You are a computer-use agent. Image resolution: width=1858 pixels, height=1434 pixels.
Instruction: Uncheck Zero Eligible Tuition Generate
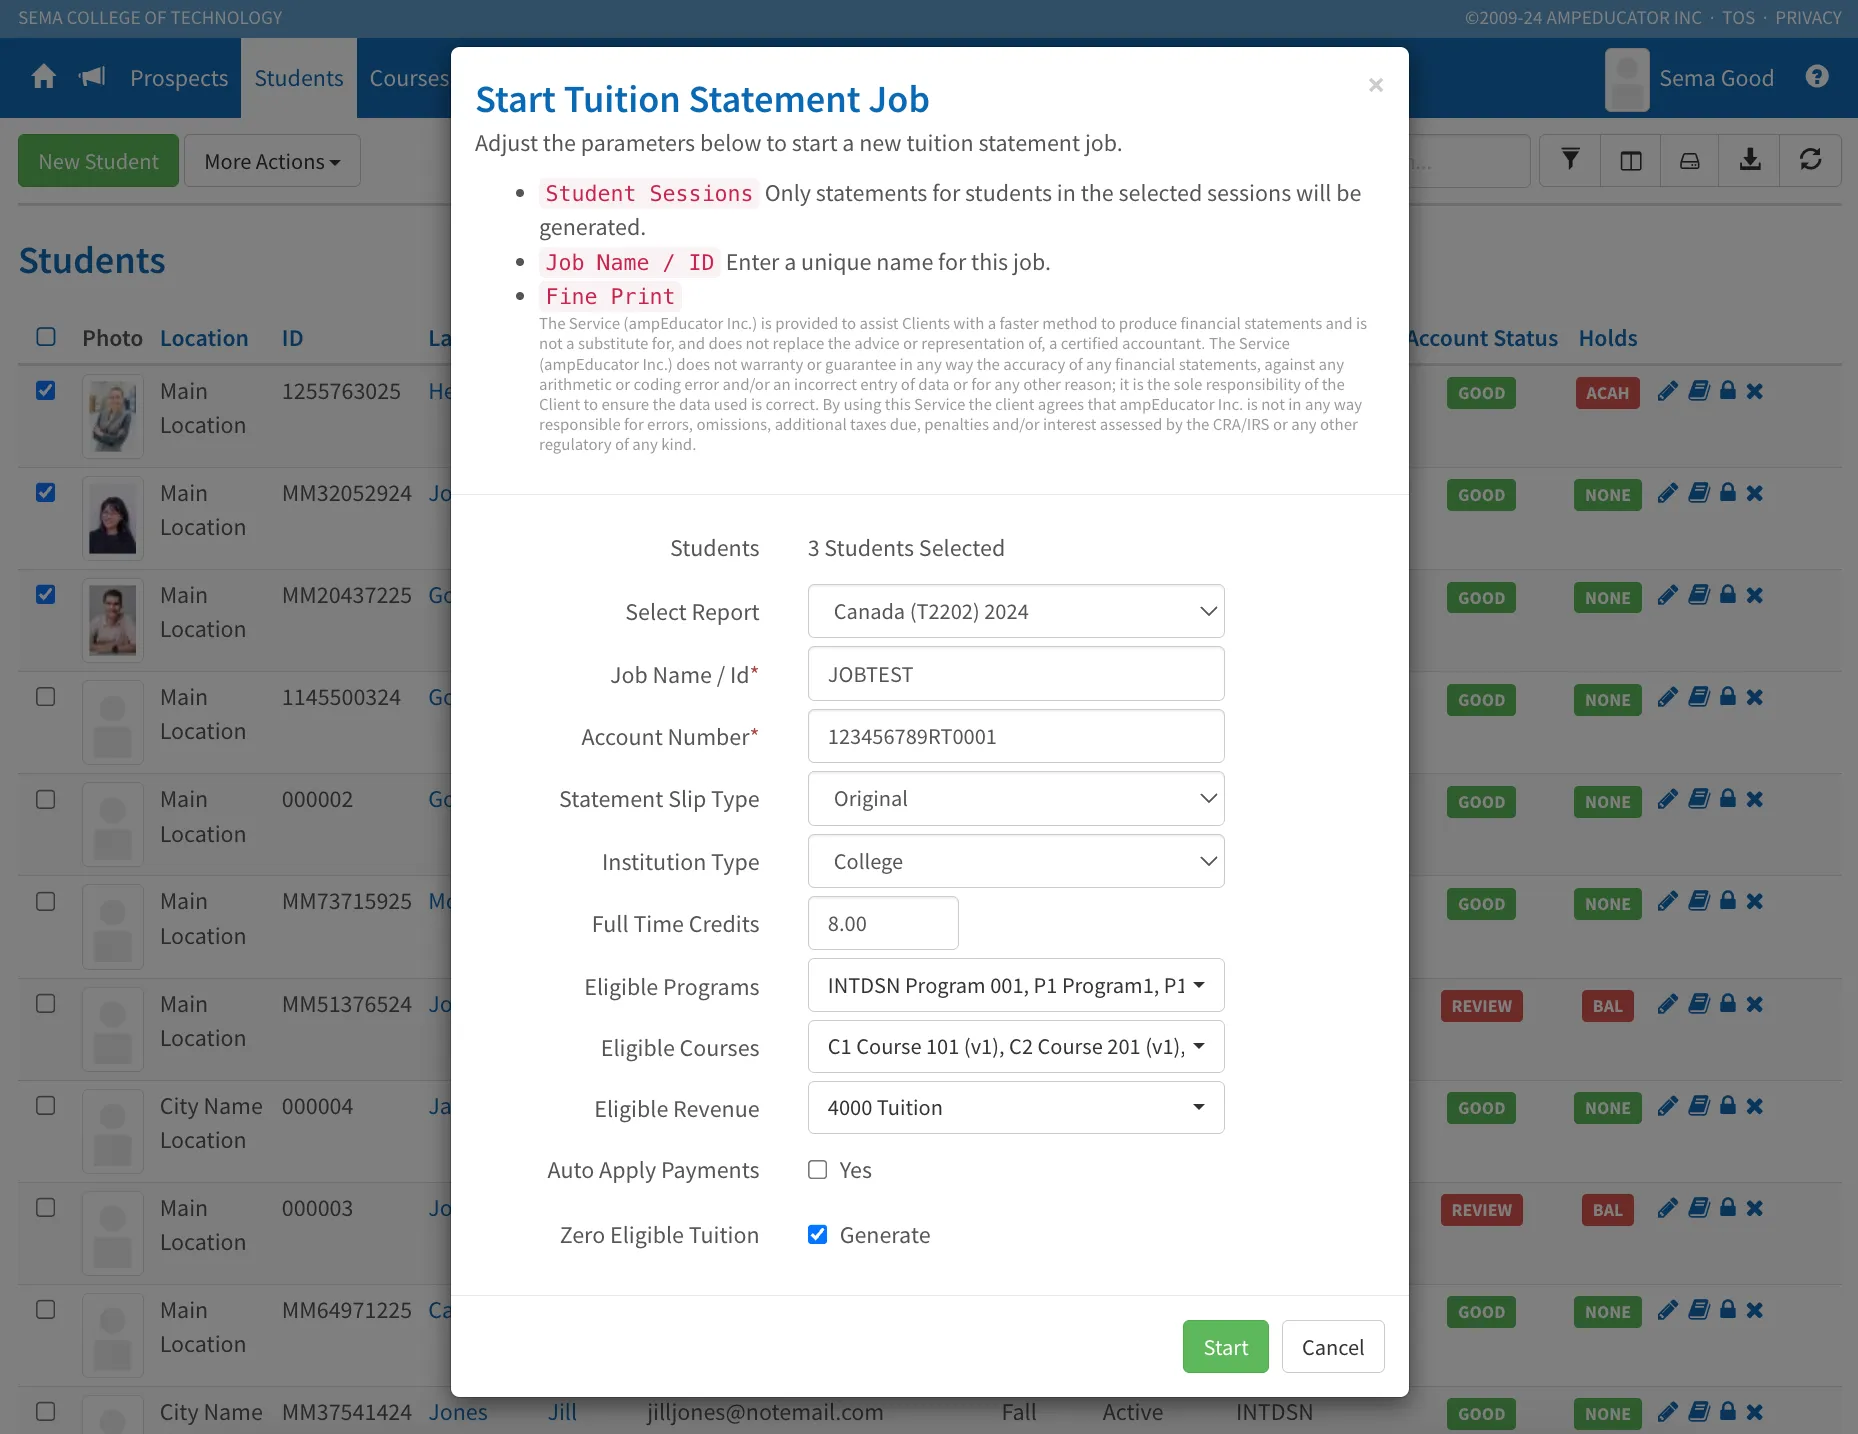[x=817, y=1235]
